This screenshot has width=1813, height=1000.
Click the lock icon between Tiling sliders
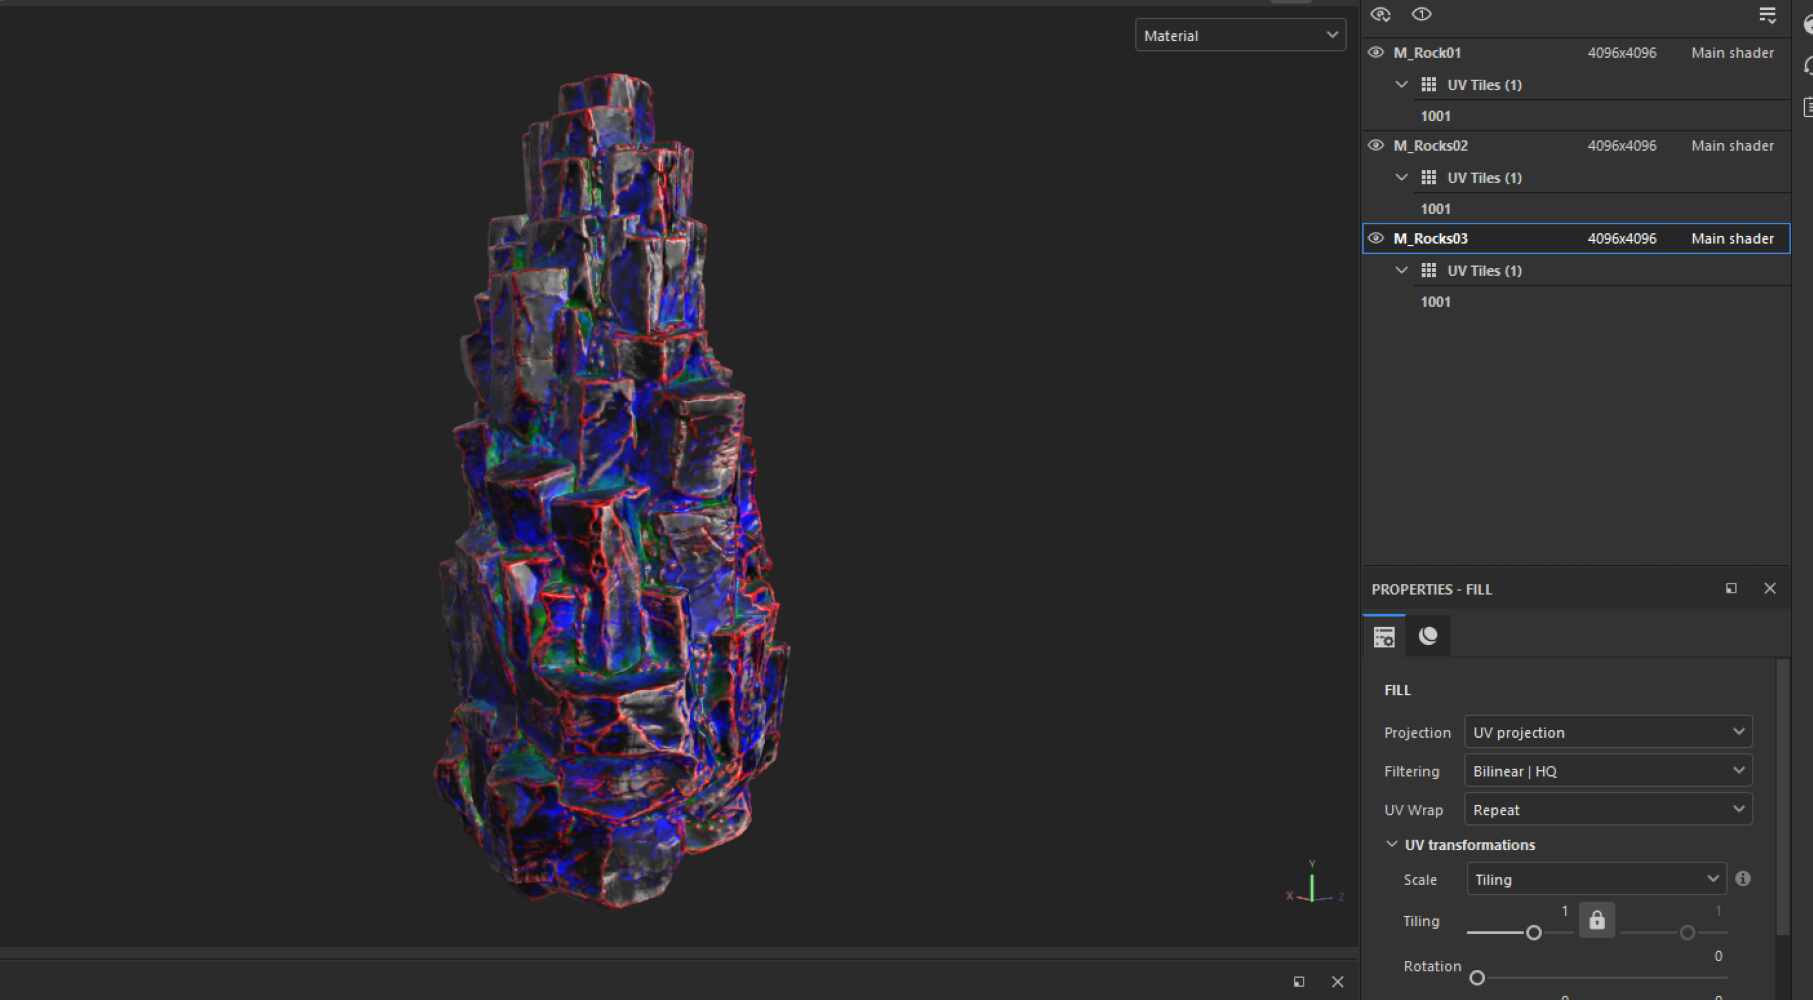click(x=1596, y=920)
